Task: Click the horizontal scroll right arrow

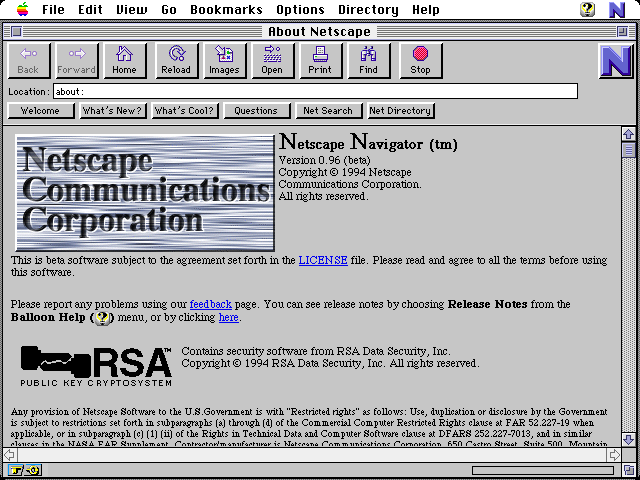Action: tap(614, 454)
